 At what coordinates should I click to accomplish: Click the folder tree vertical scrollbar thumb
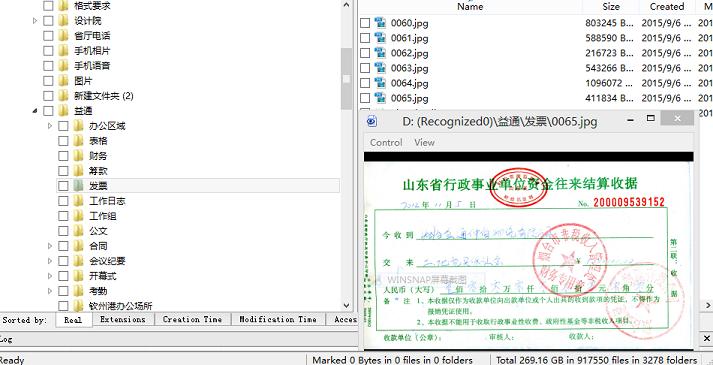point(346,79)
